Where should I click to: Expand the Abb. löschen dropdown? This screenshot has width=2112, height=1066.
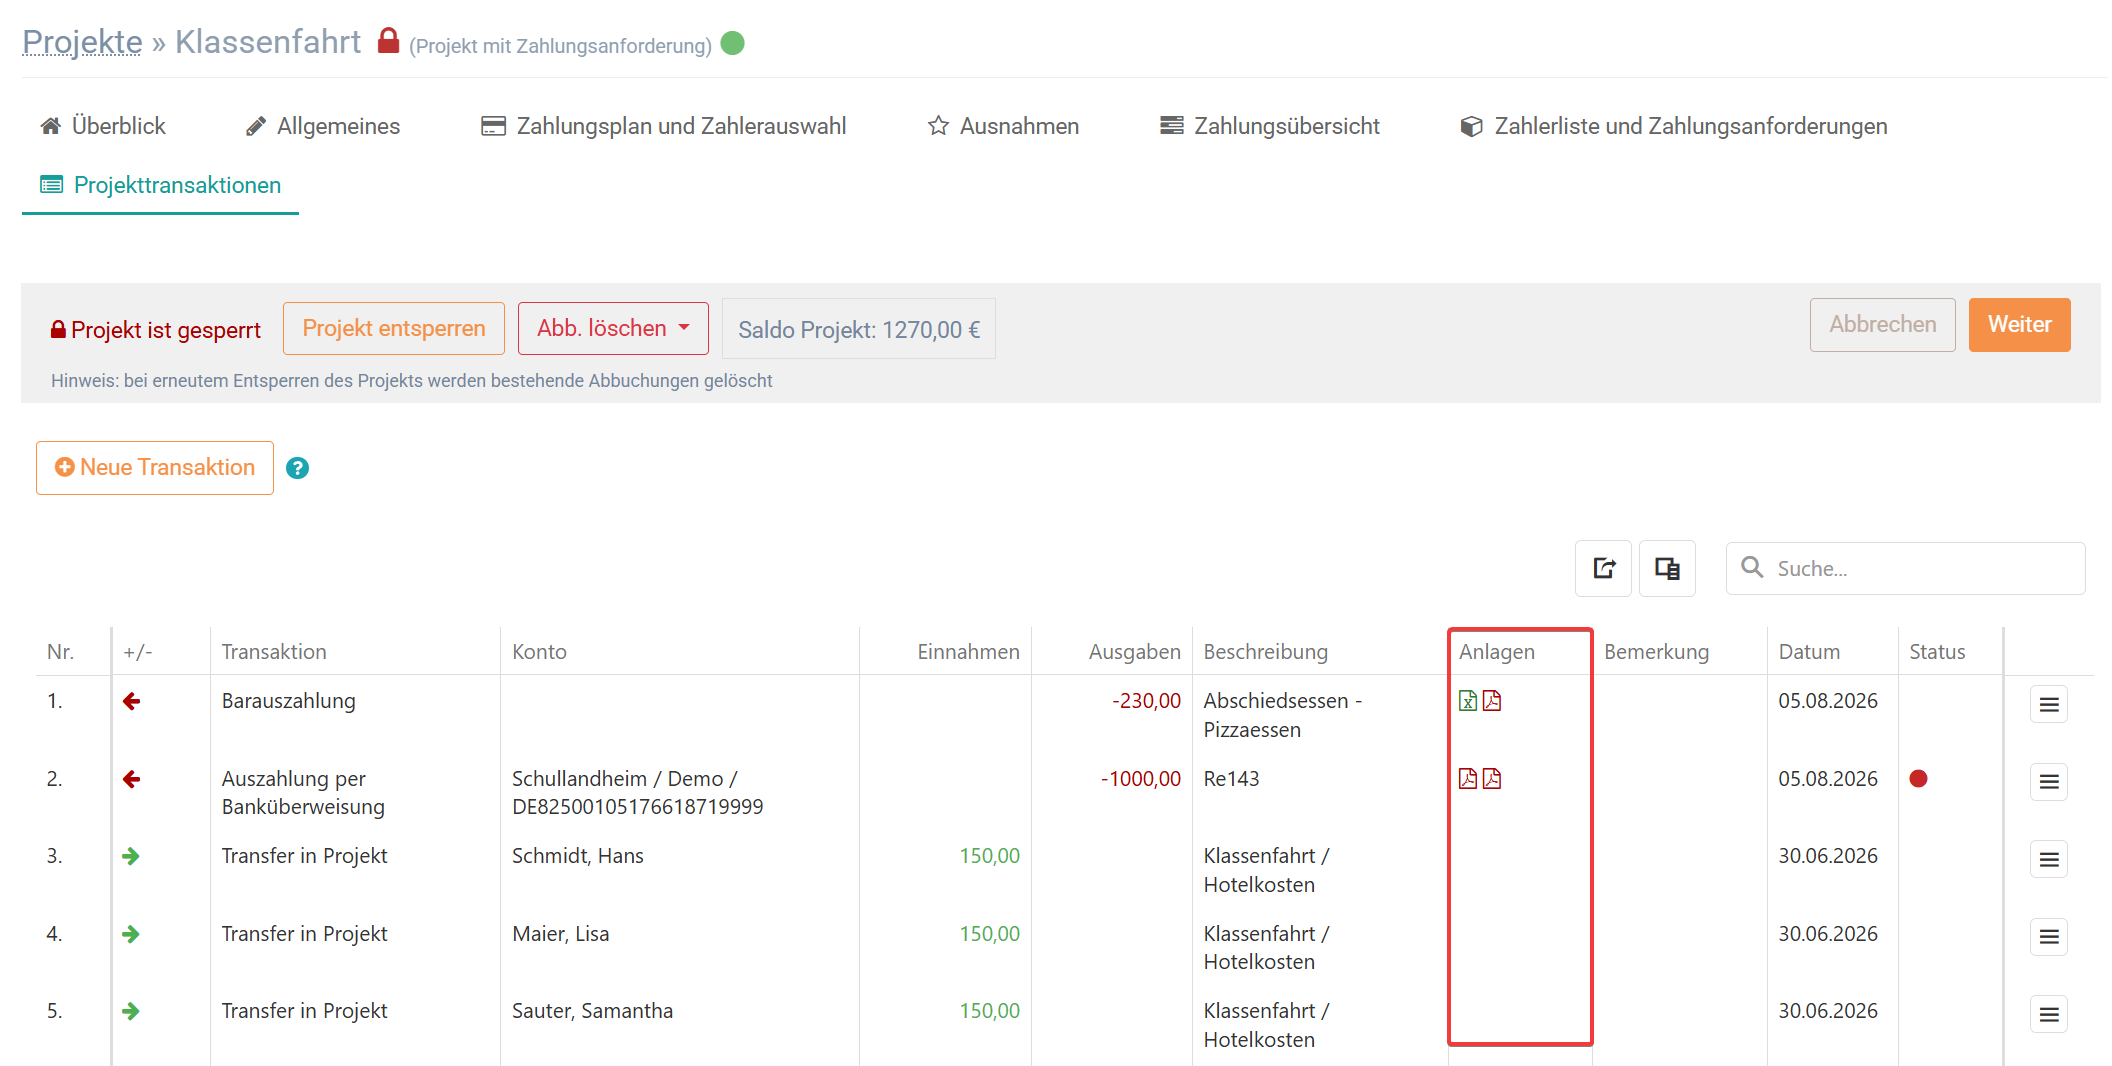(613, 329)
